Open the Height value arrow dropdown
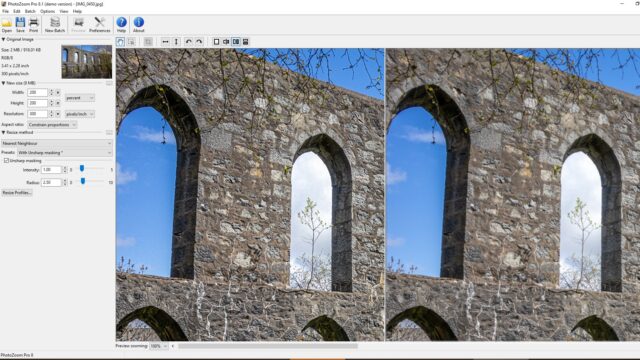 click(58, 103)
